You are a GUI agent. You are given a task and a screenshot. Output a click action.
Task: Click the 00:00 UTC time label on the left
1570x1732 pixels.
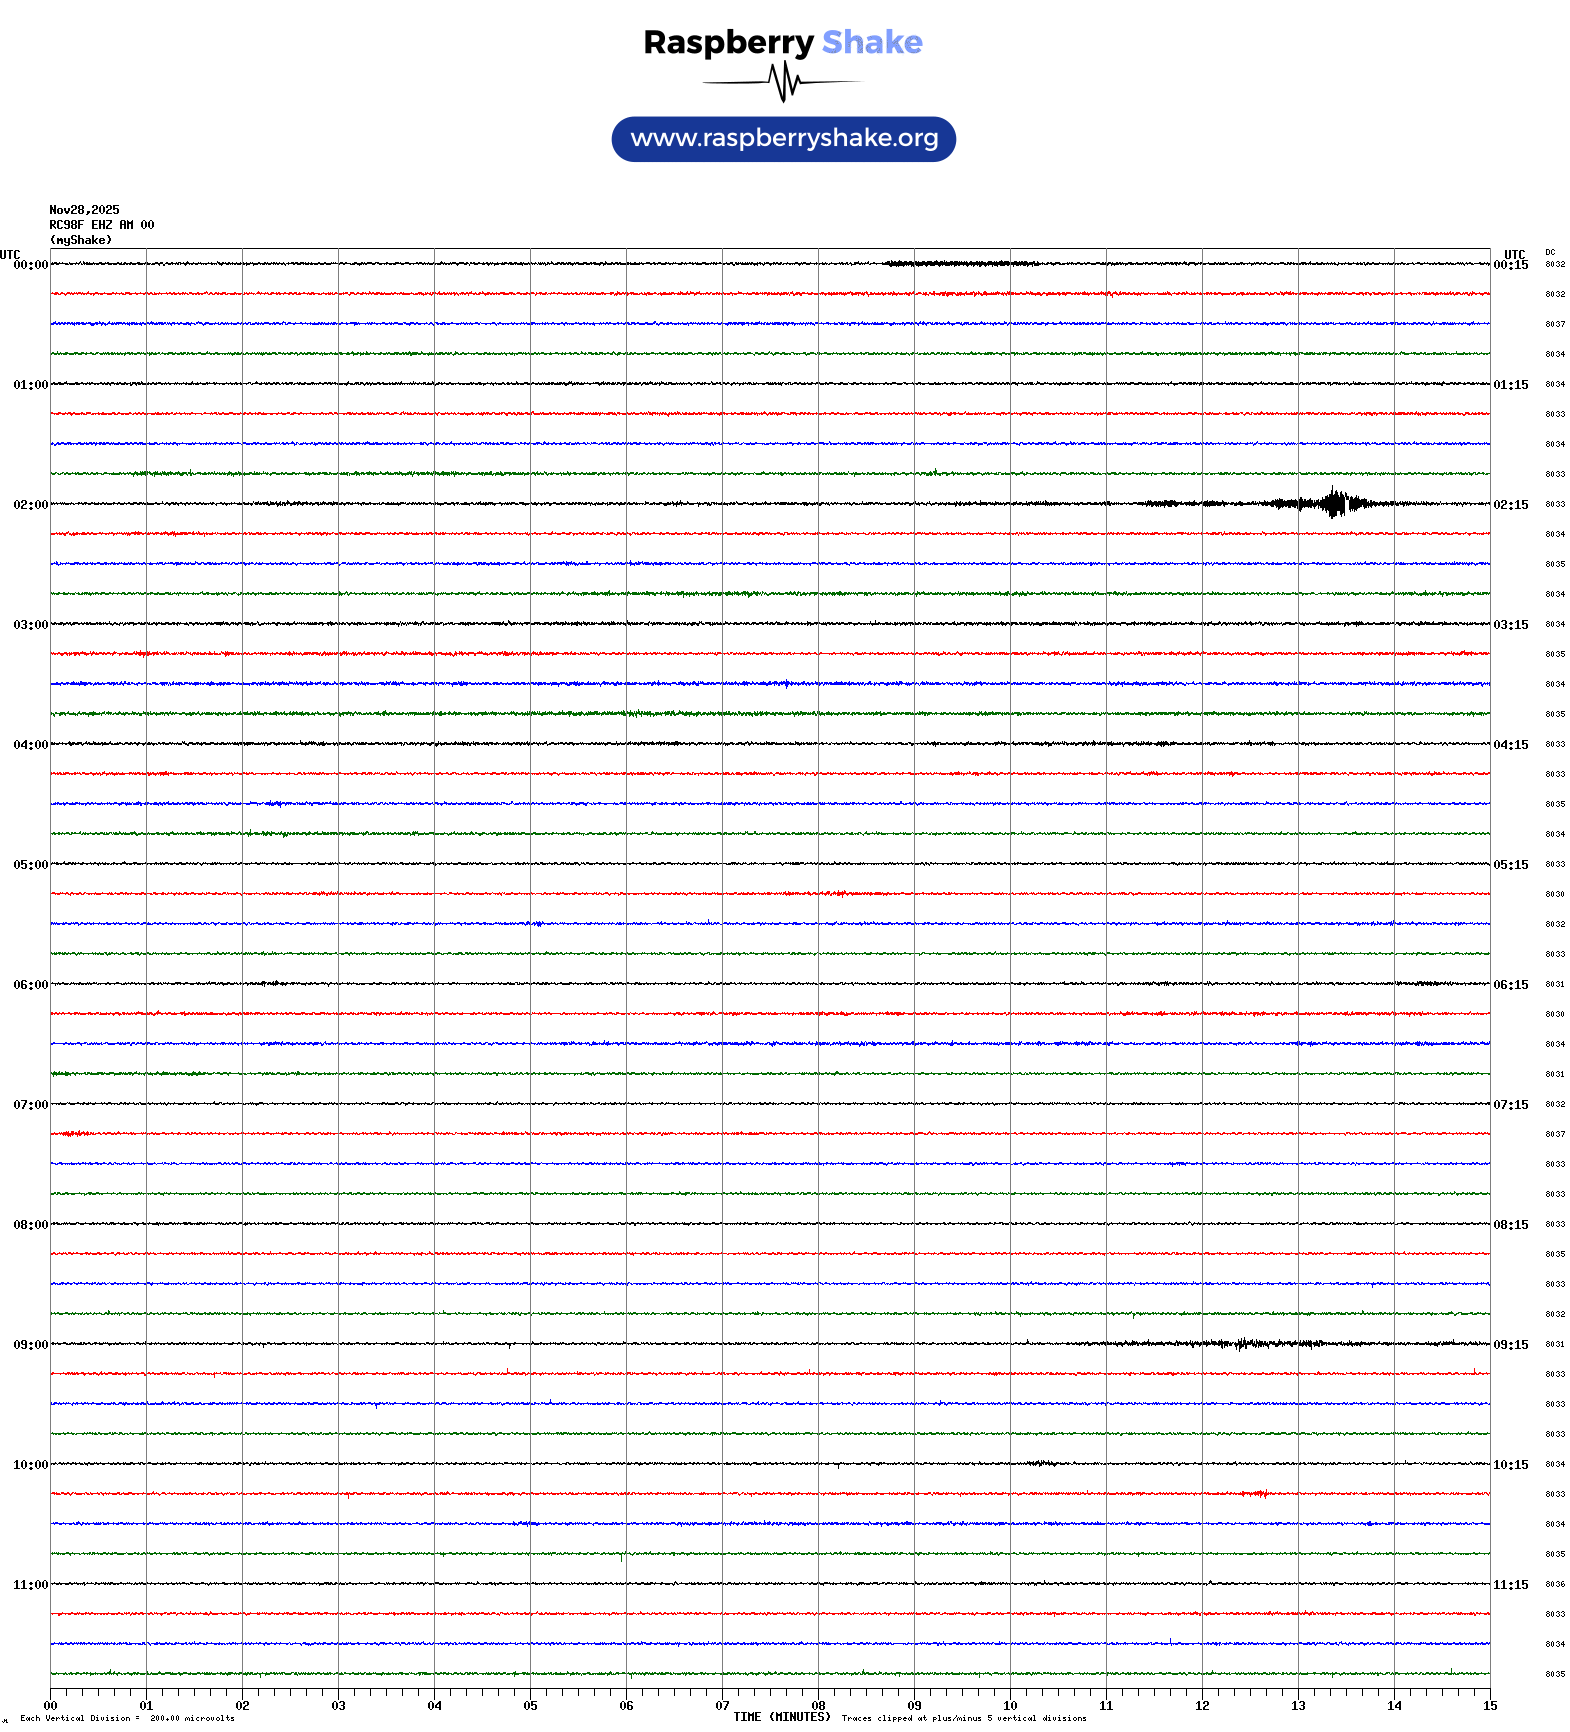[x=30, y=265]
